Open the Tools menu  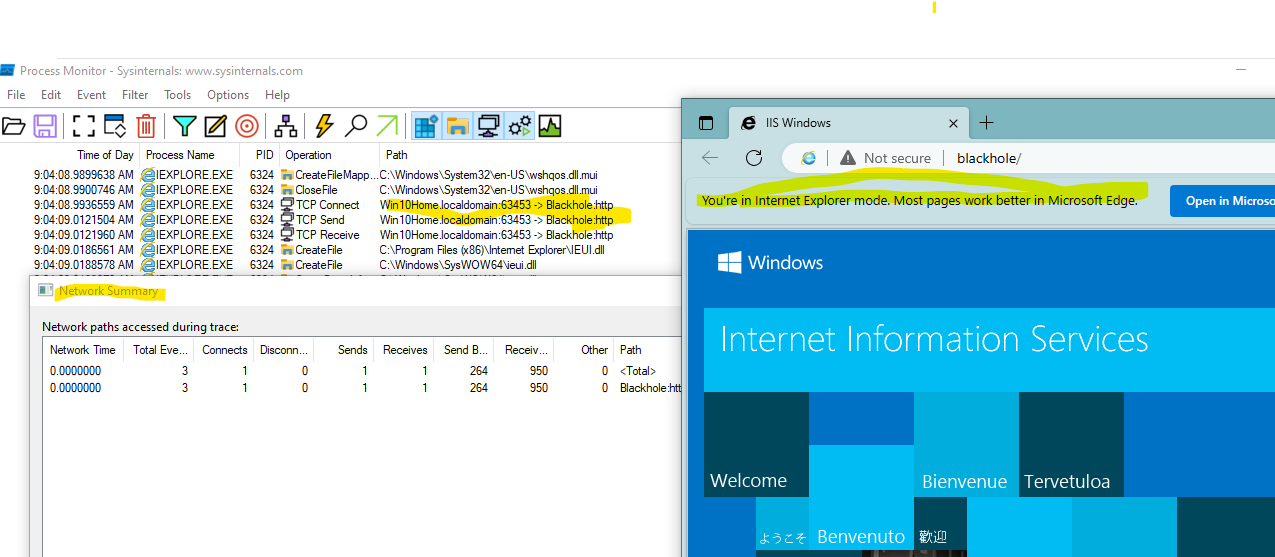[x=177, y=95]
